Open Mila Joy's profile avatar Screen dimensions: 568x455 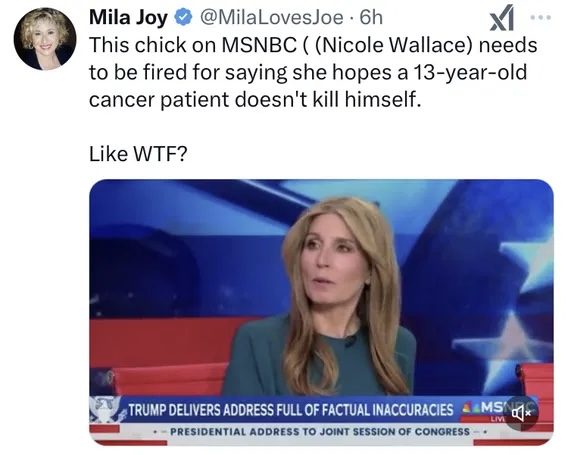point(45,39)
